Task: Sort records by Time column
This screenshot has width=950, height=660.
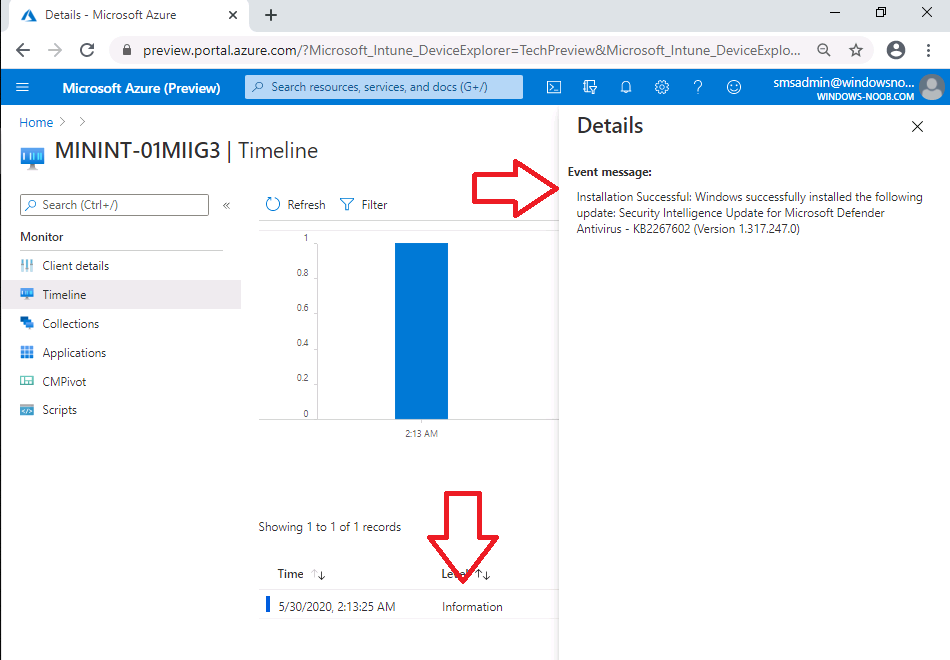Action: coord(301,574)
